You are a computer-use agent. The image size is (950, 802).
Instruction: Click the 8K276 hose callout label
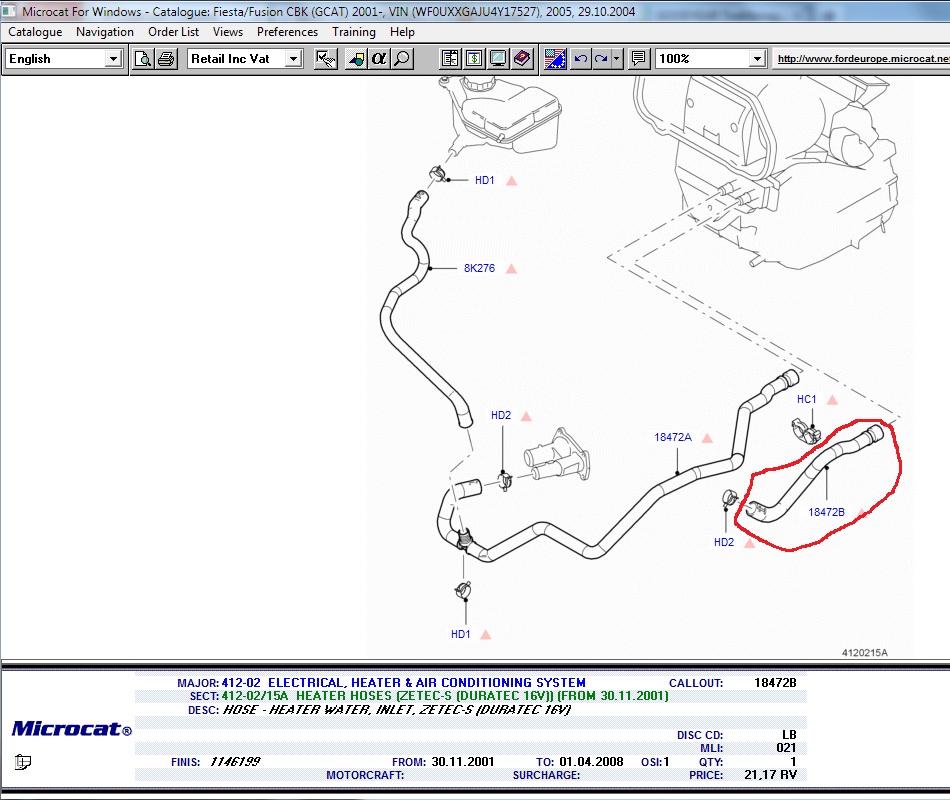click(479, 268)
